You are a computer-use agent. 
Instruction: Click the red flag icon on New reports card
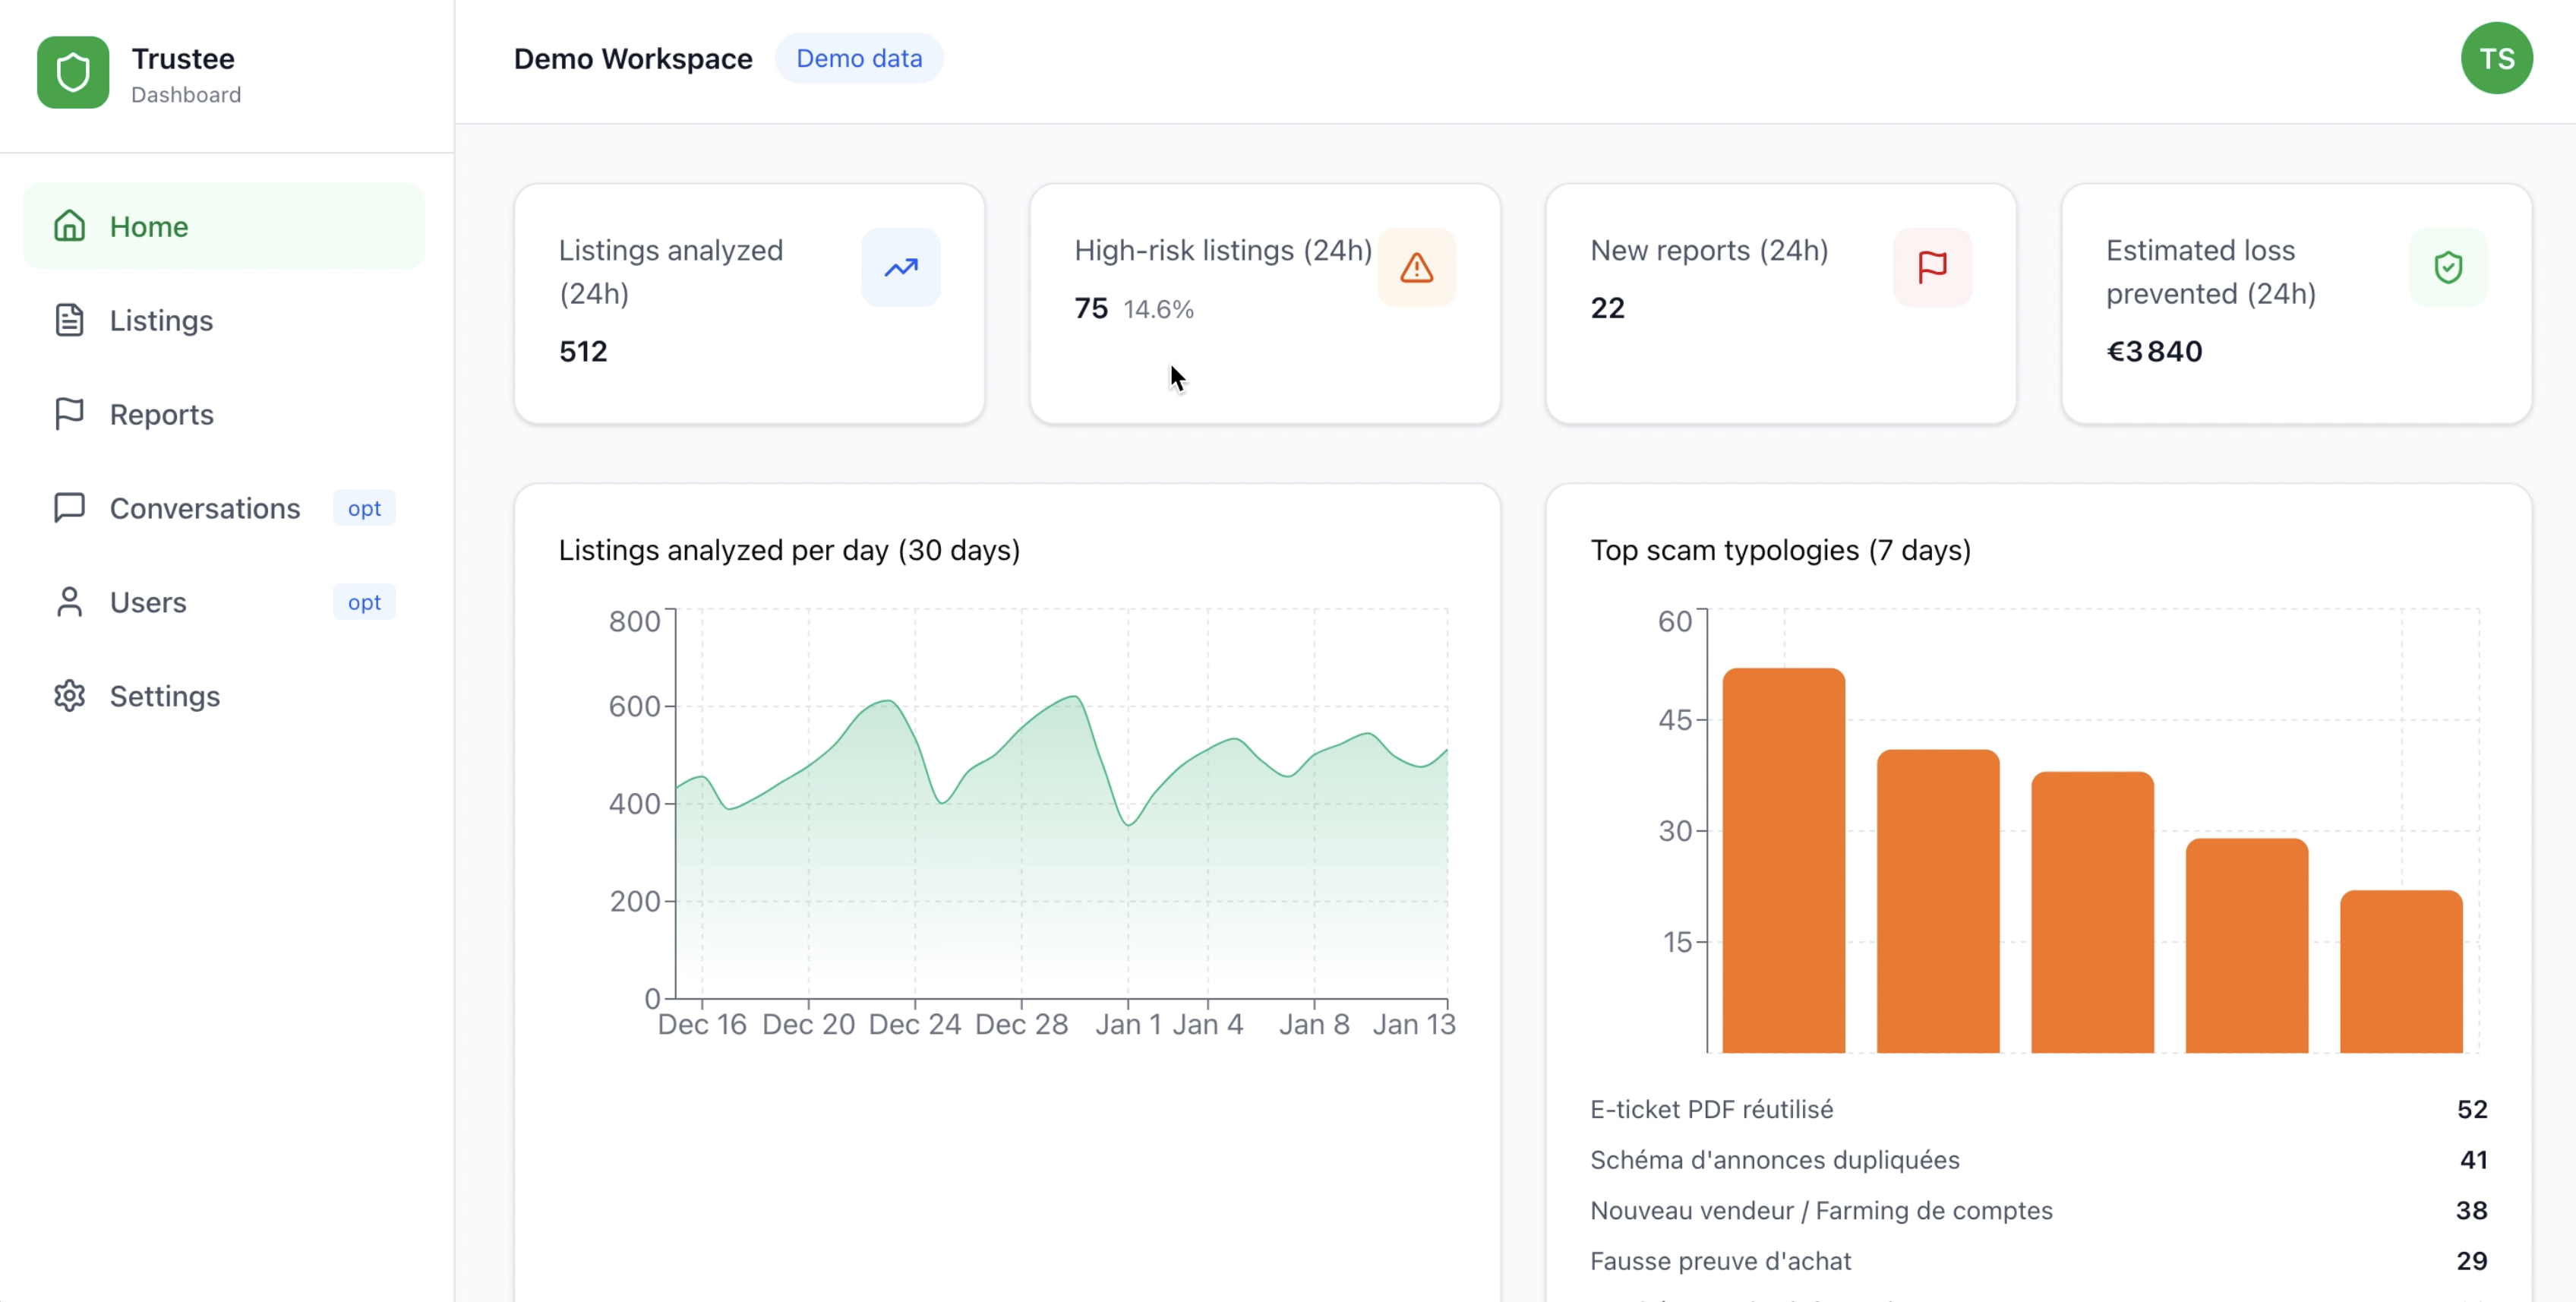pos(1931,267)
